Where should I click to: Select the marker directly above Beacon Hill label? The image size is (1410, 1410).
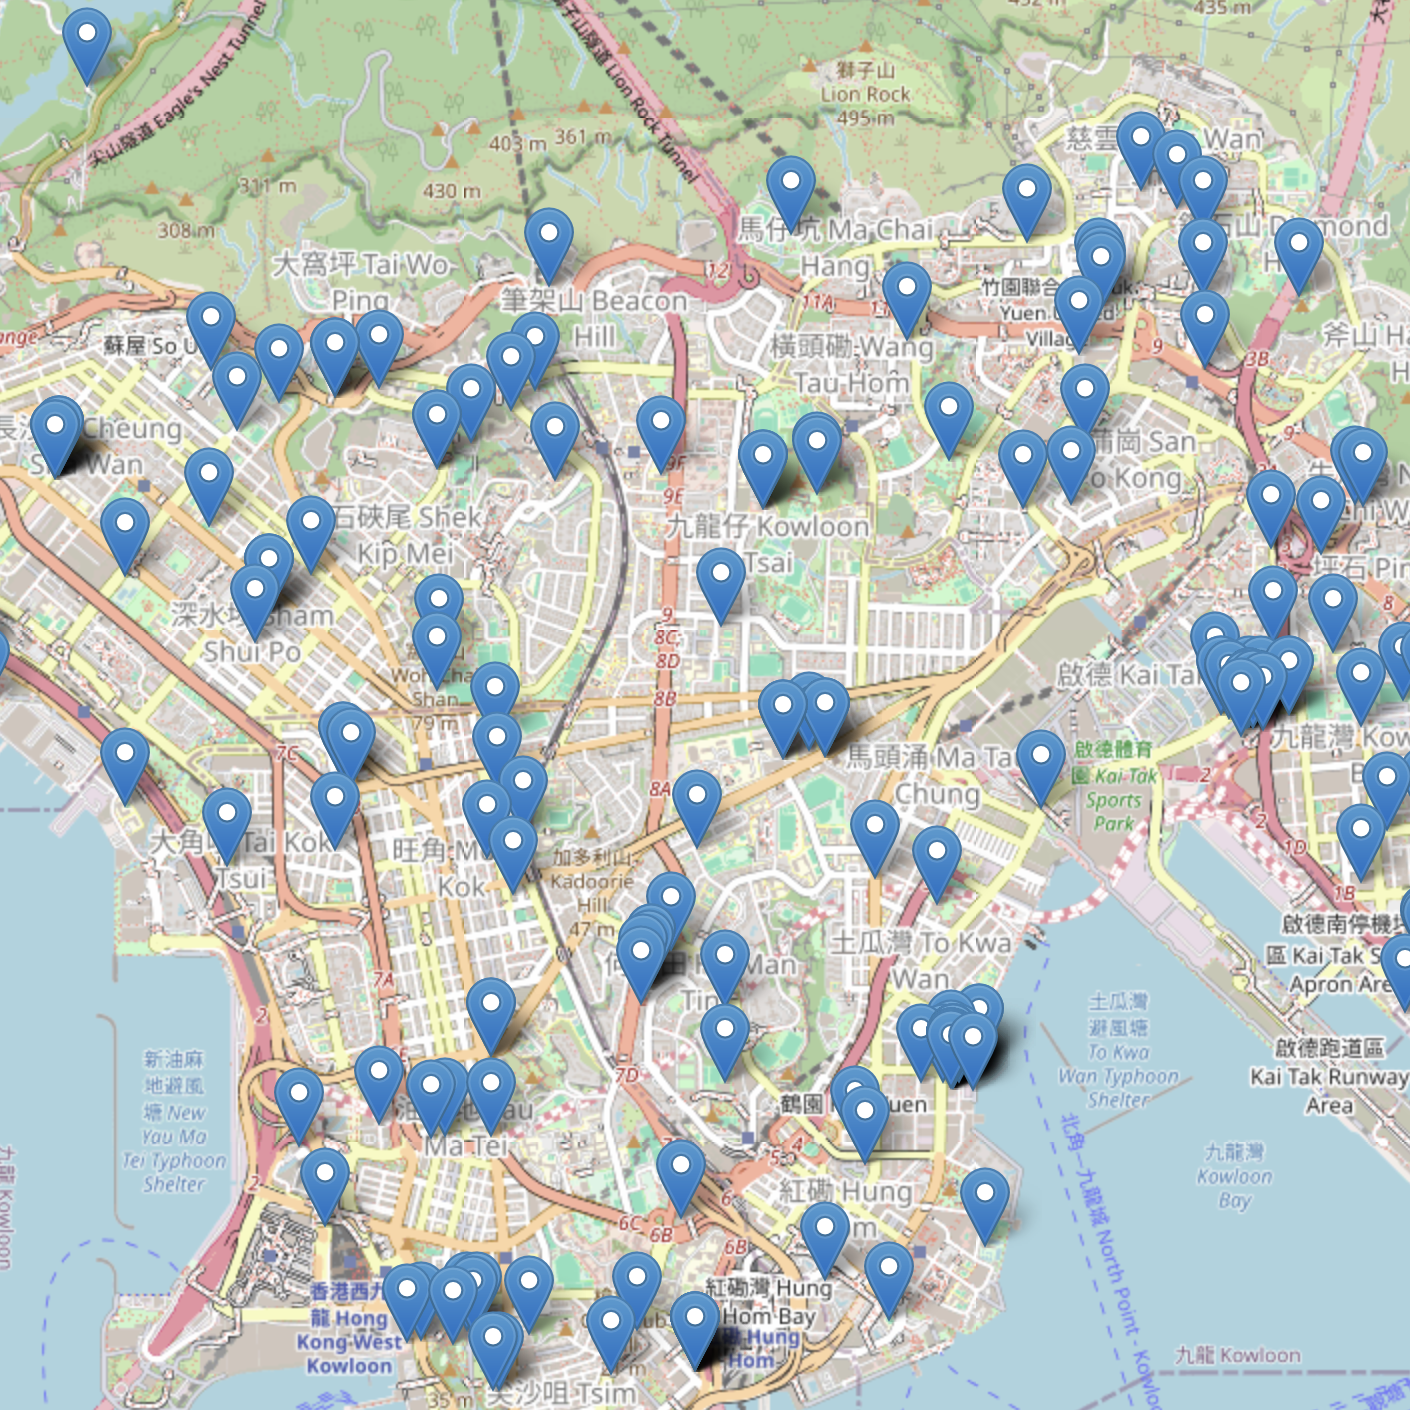click(x=549, y=246)
